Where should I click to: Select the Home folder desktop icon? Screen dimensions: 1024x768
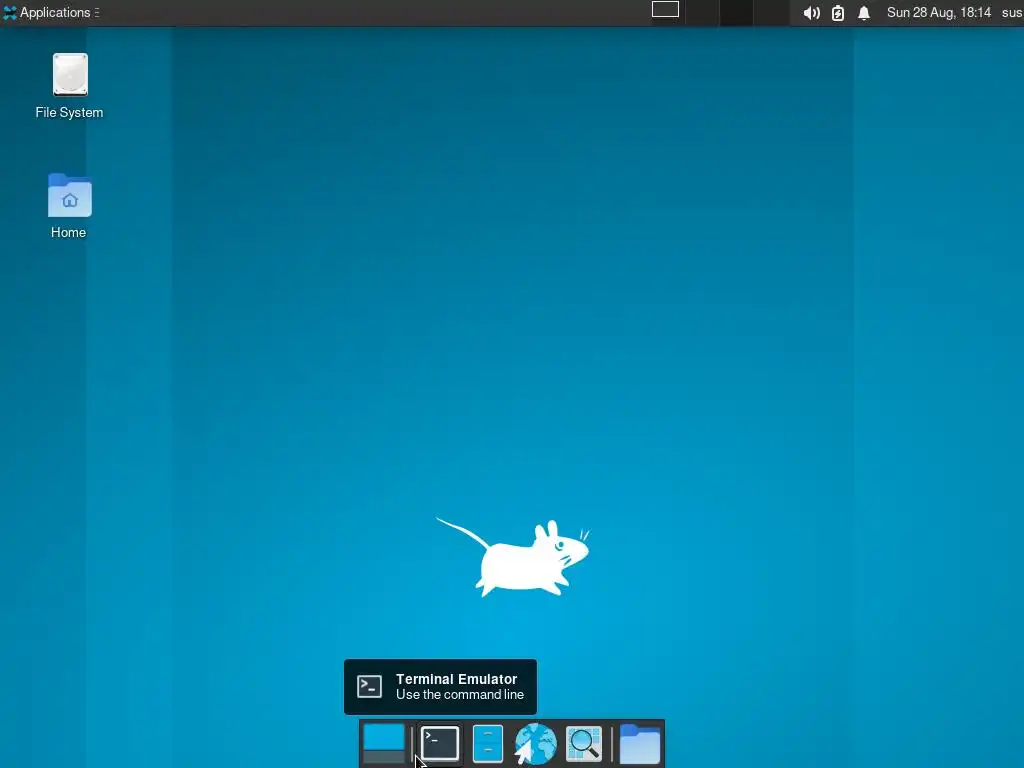[x=69, y=206]
